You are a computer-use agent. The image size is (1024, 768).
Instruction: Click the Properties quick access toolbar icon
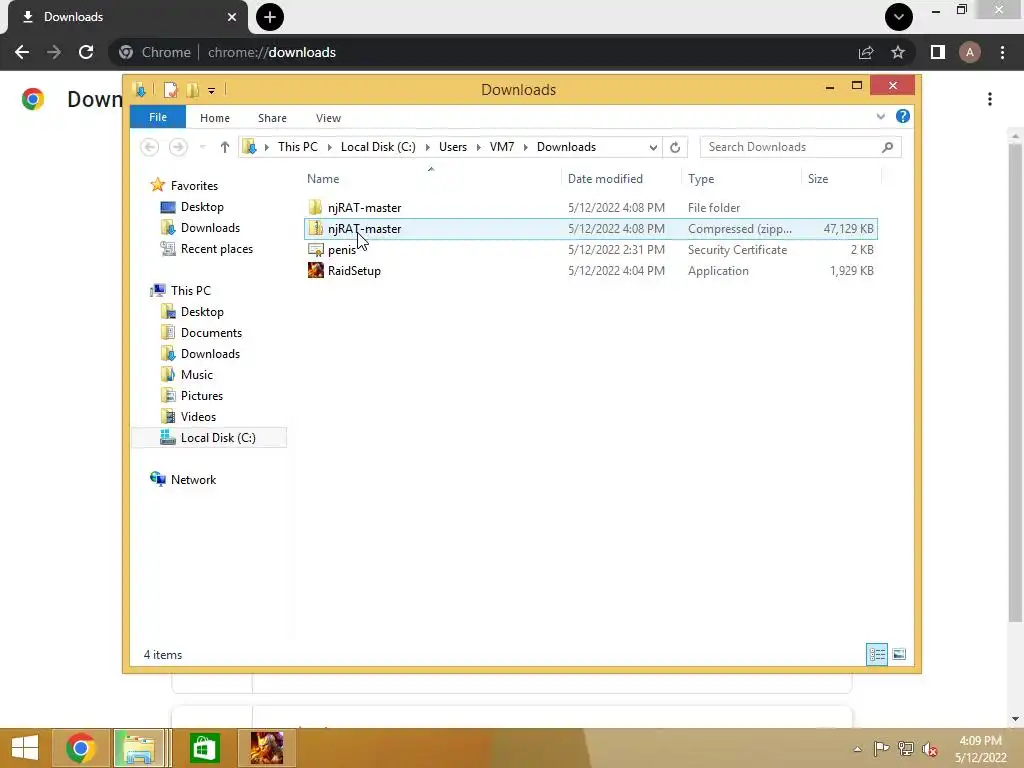(x=170, y=89)
